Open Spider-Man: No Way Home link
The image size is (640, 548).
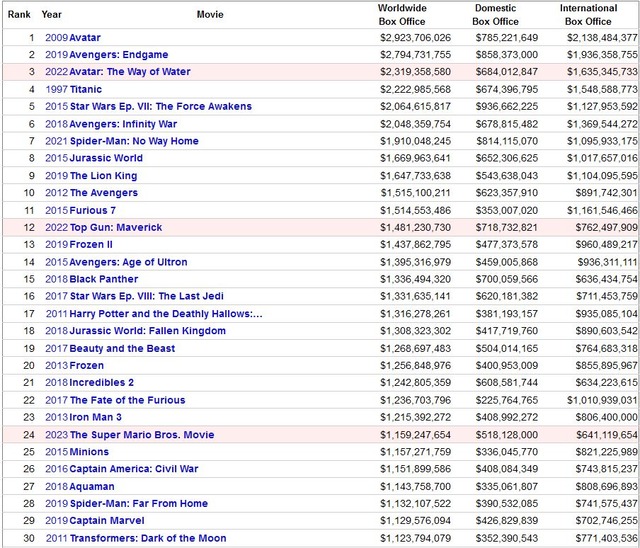coord(134,141)
